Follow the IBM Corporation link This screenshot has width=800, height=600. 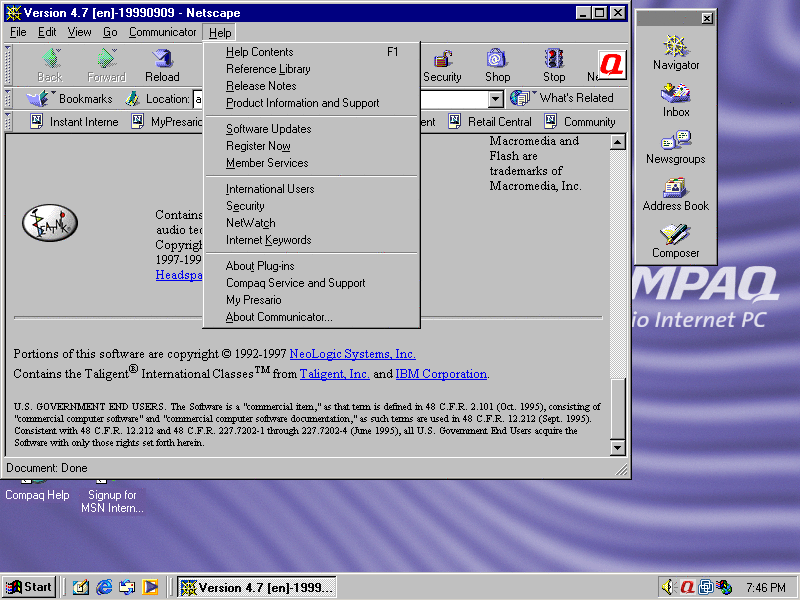pos(441,374)
